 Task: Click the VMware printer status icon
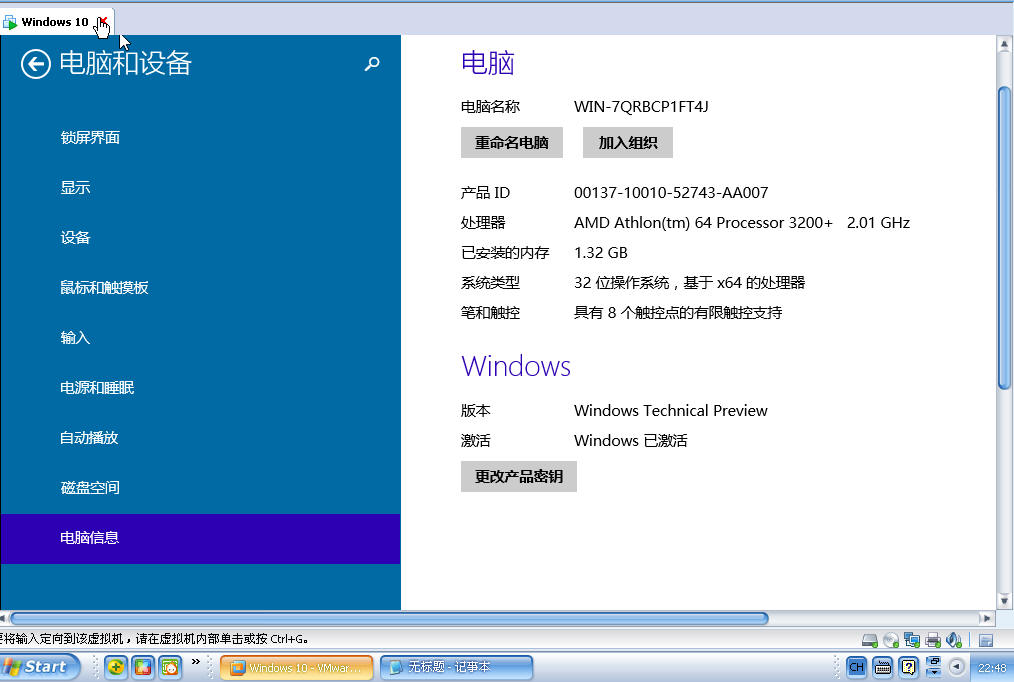tap(933, 640)
